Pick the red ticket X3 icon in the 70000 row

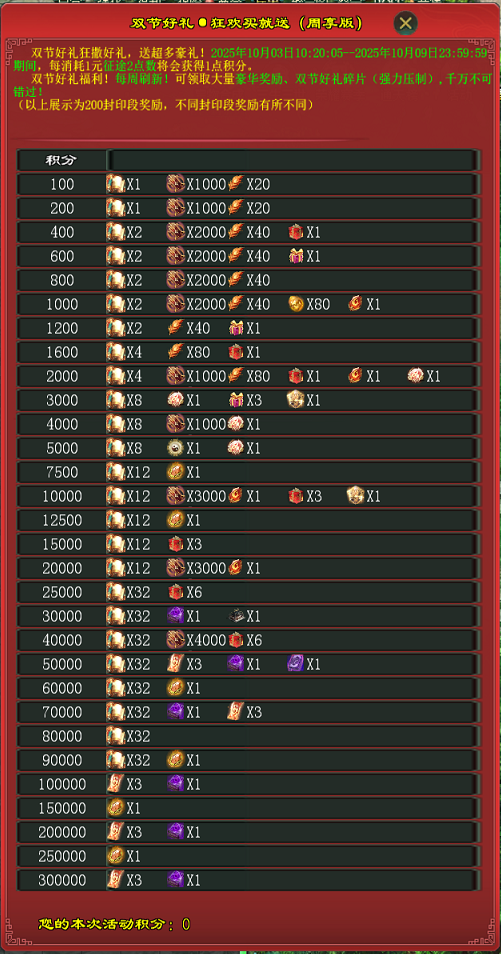pos(236,712)
